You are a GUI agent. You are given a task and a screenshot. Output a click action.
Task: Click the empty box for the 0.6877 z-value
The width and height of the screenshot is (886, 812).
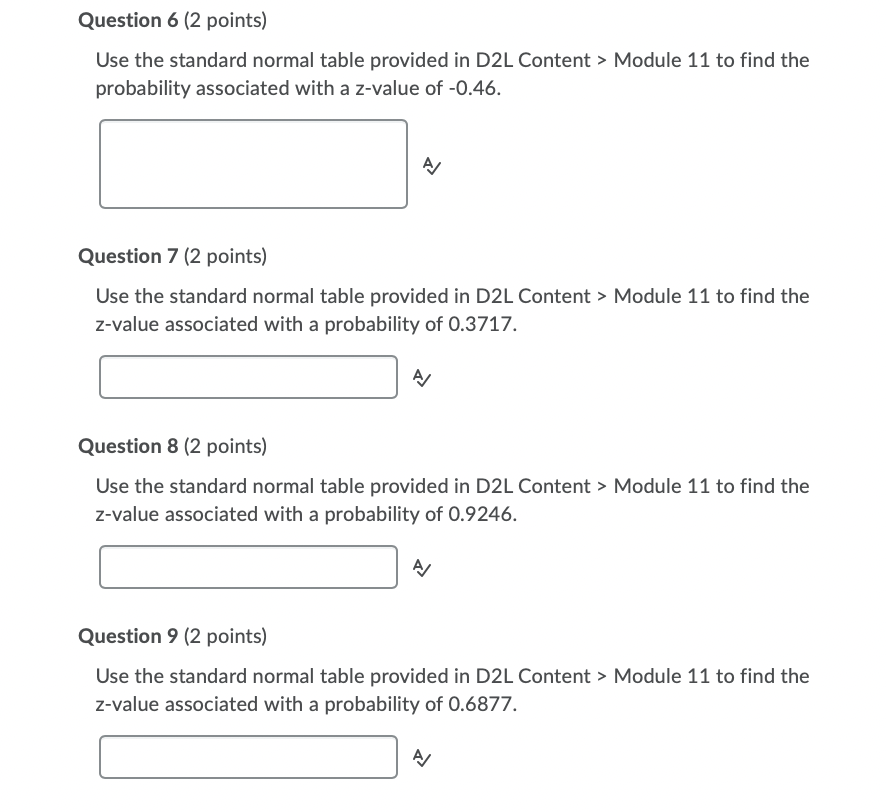point(247,757)
